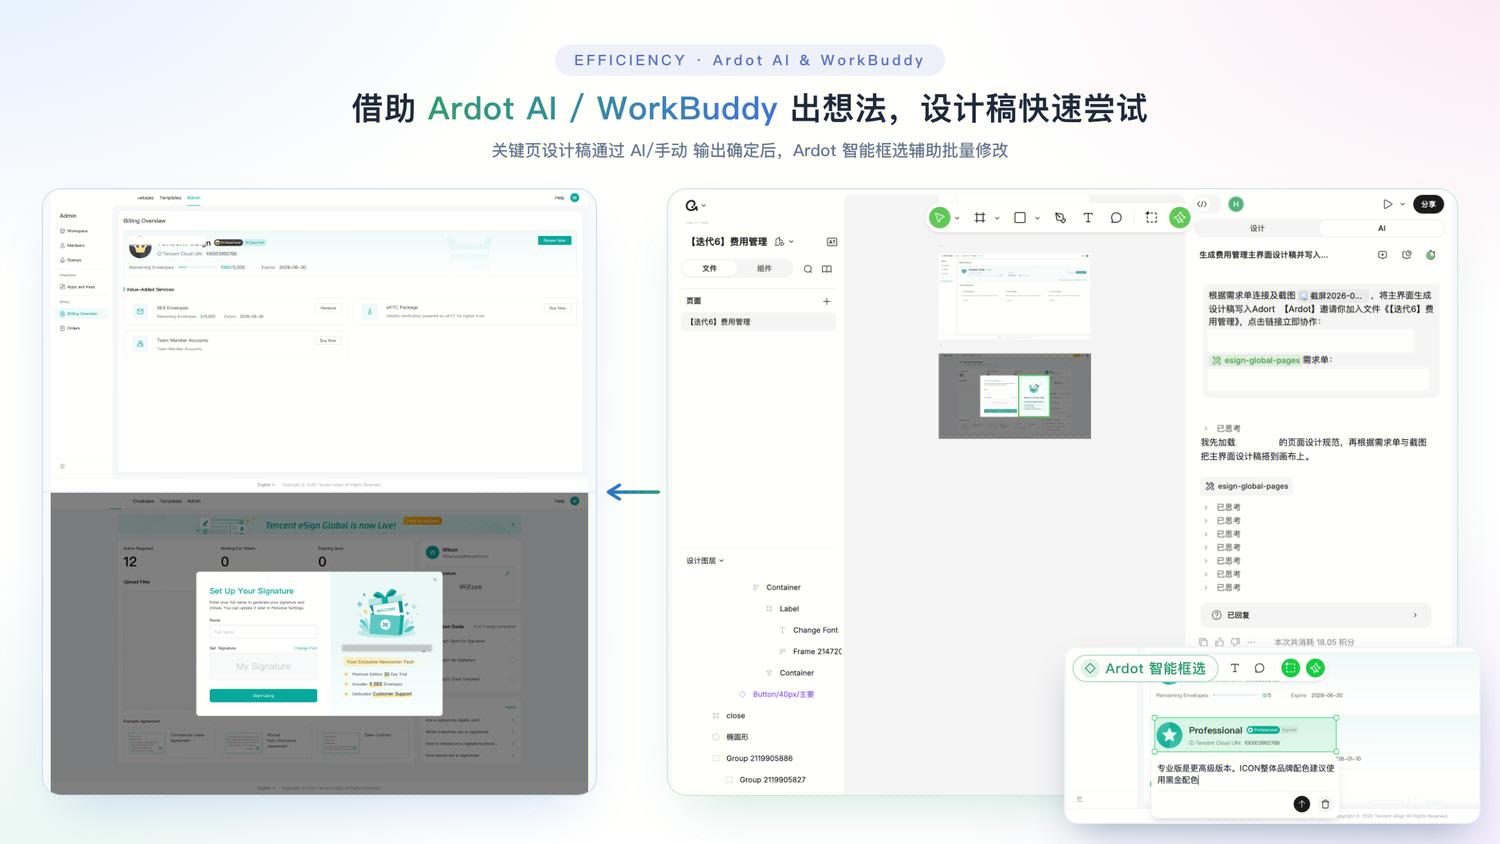Send the smart selection comment
This screenshot has height=844, width=1500.
[x=1301, y=804]
